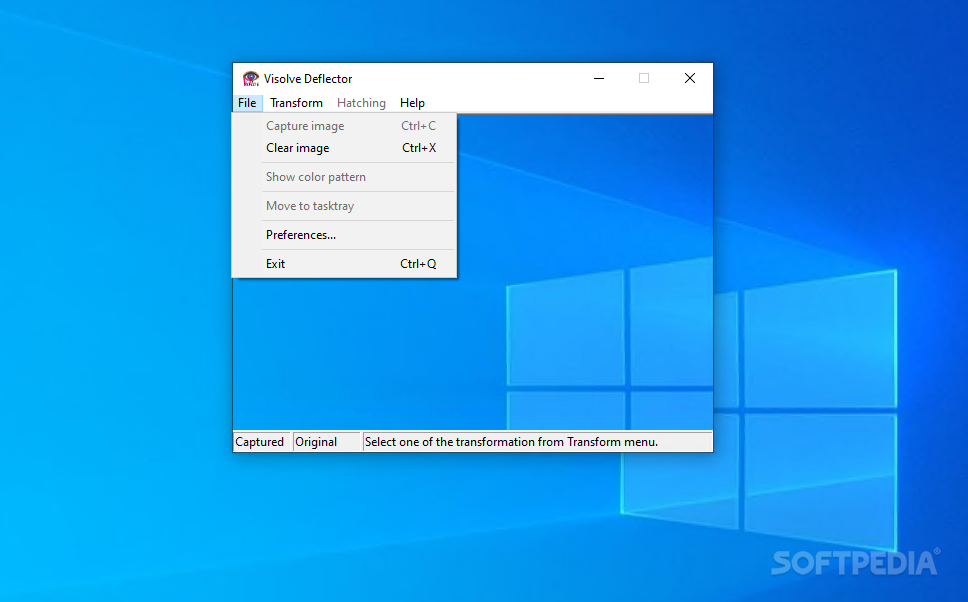Choose Capture image from File menu
Viewport: 968px width, 602px height.
coord(344,126)
